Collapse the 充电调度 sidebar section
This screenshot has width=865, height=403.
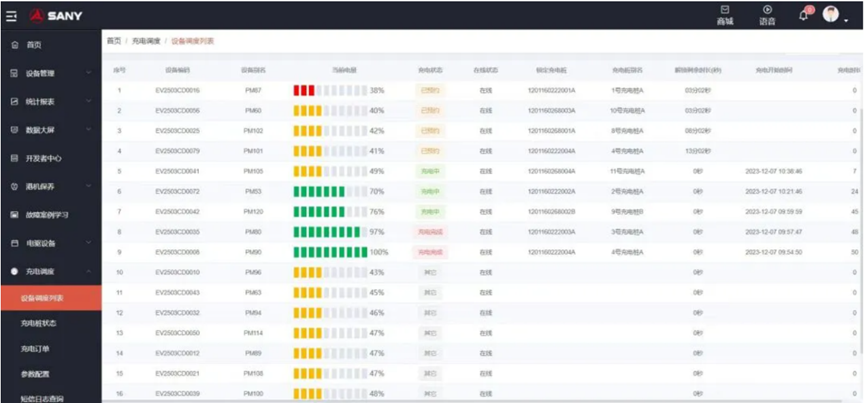point(89,271)
